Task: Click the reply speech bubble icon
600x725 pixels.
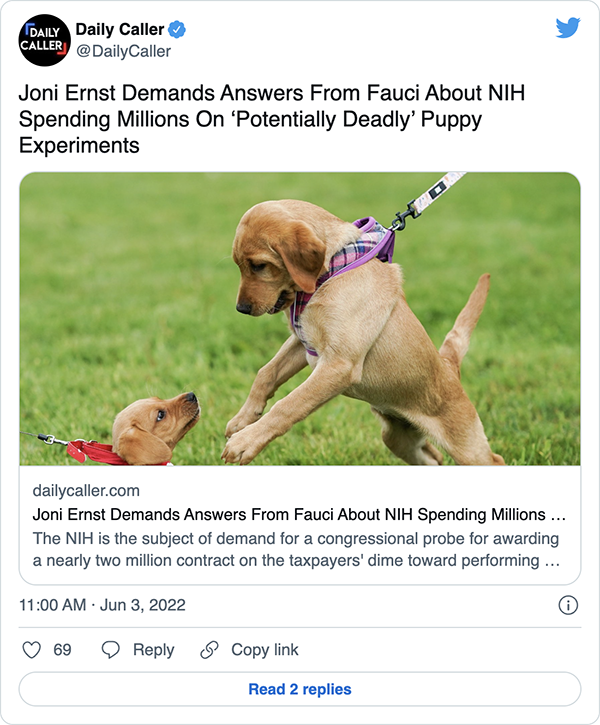Action: 111,650
